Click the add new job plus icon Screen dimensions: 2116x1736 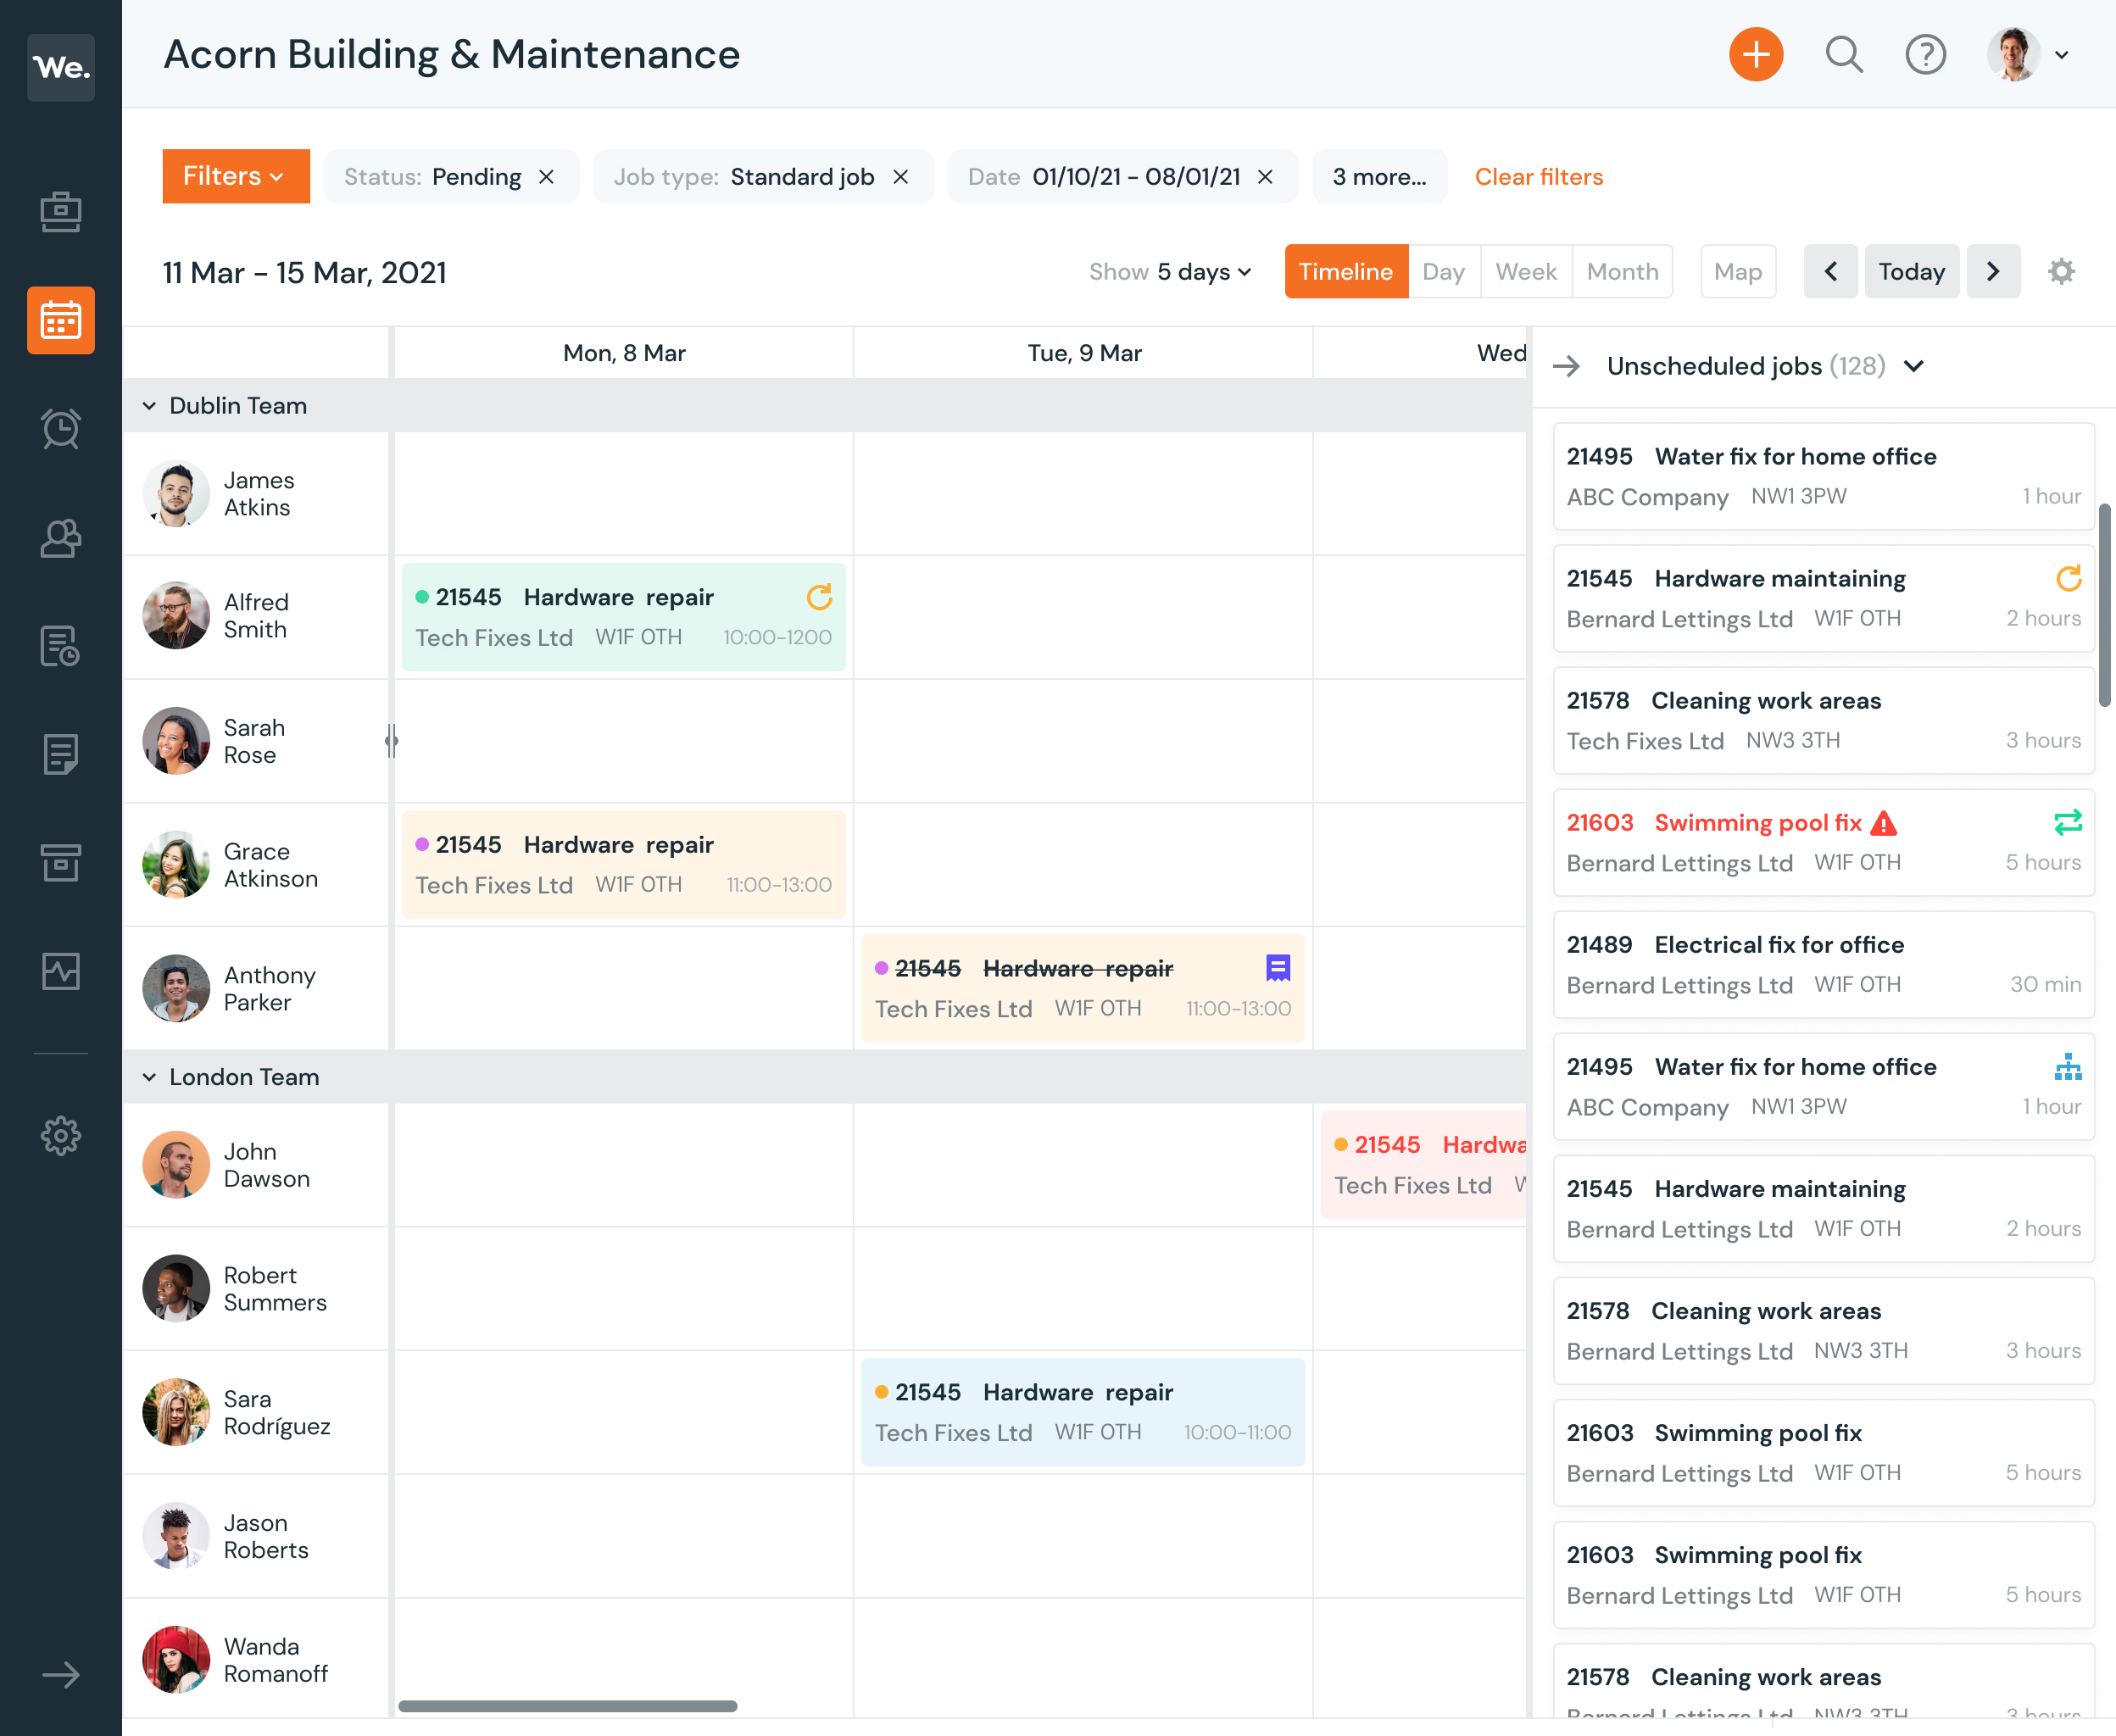tap(1756, 54)
